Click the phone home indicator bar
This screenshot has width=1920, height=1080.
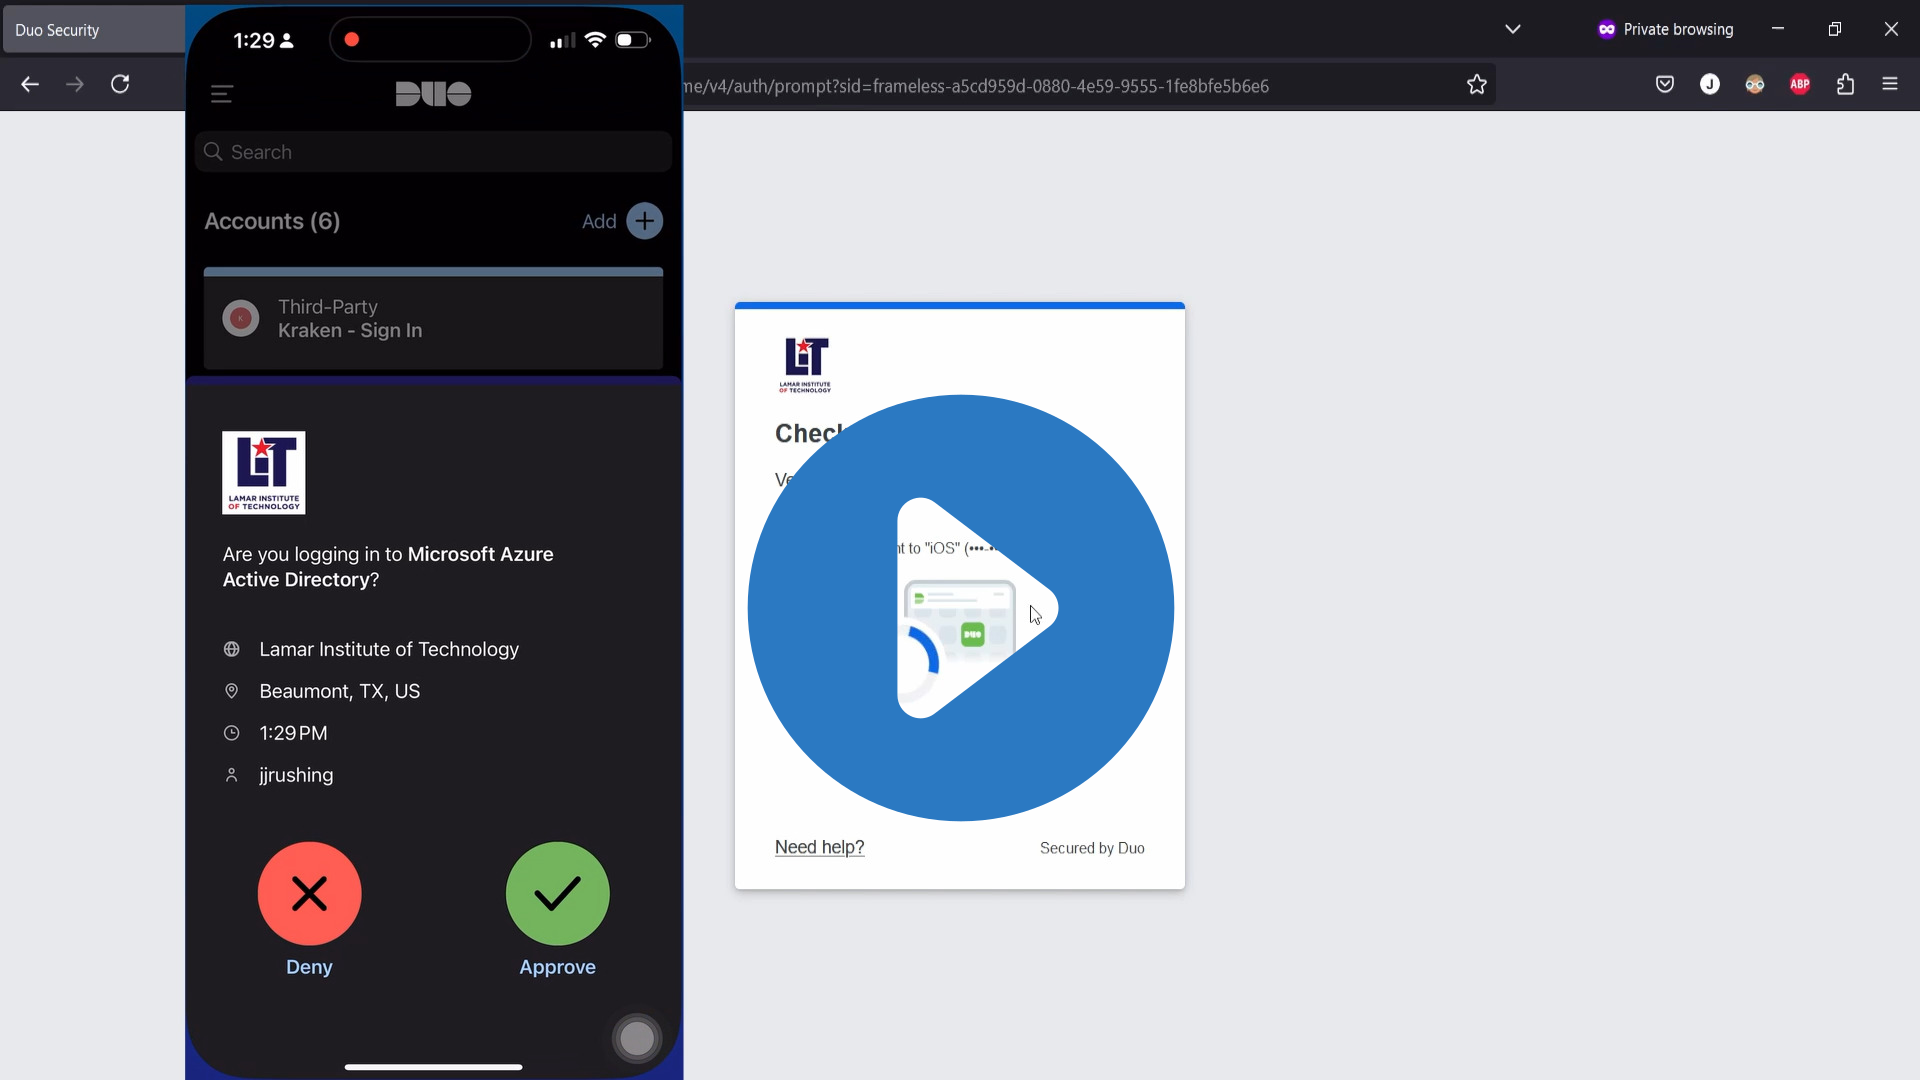(x=433, y=1067)
